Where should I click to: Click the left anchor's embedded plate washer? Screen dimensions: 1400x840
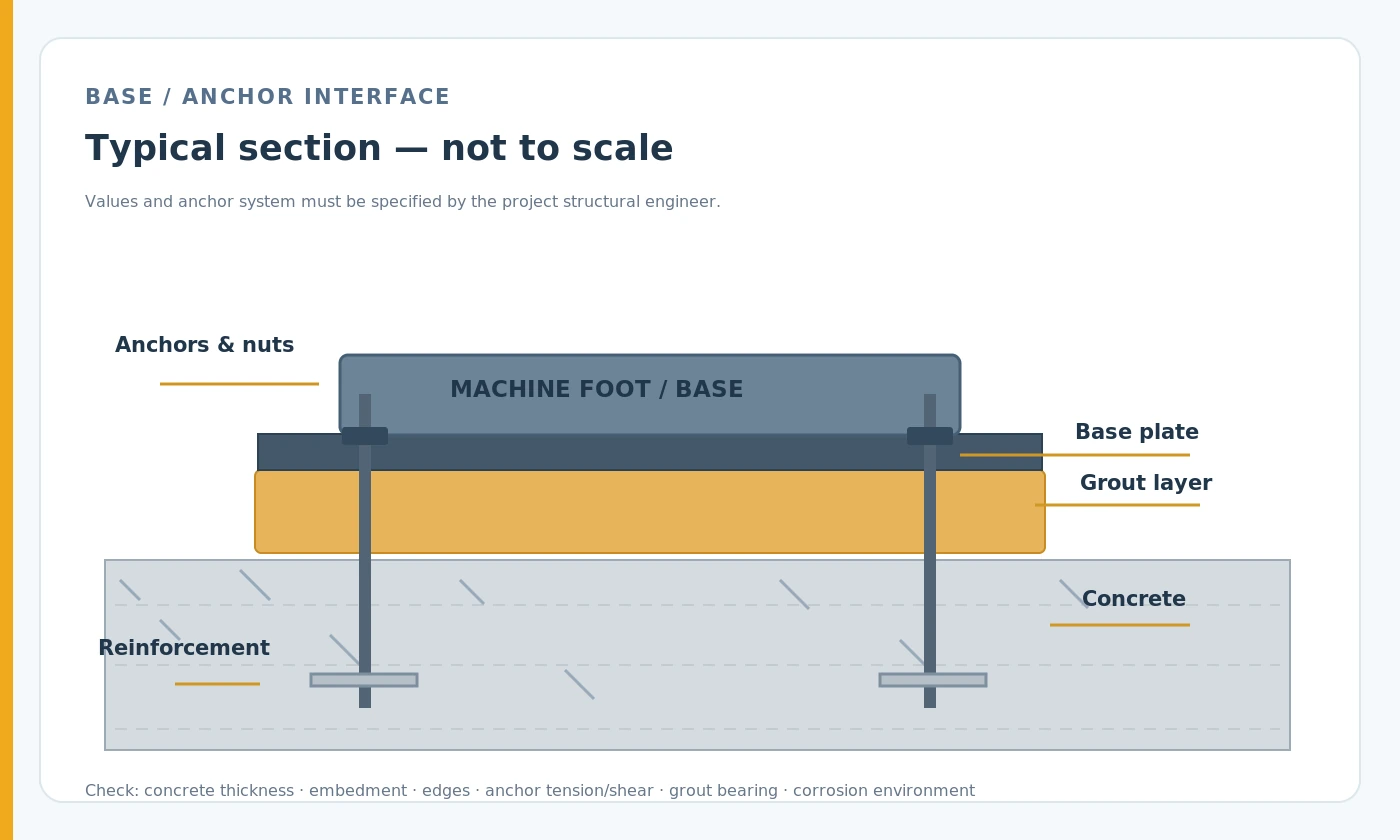364,680
